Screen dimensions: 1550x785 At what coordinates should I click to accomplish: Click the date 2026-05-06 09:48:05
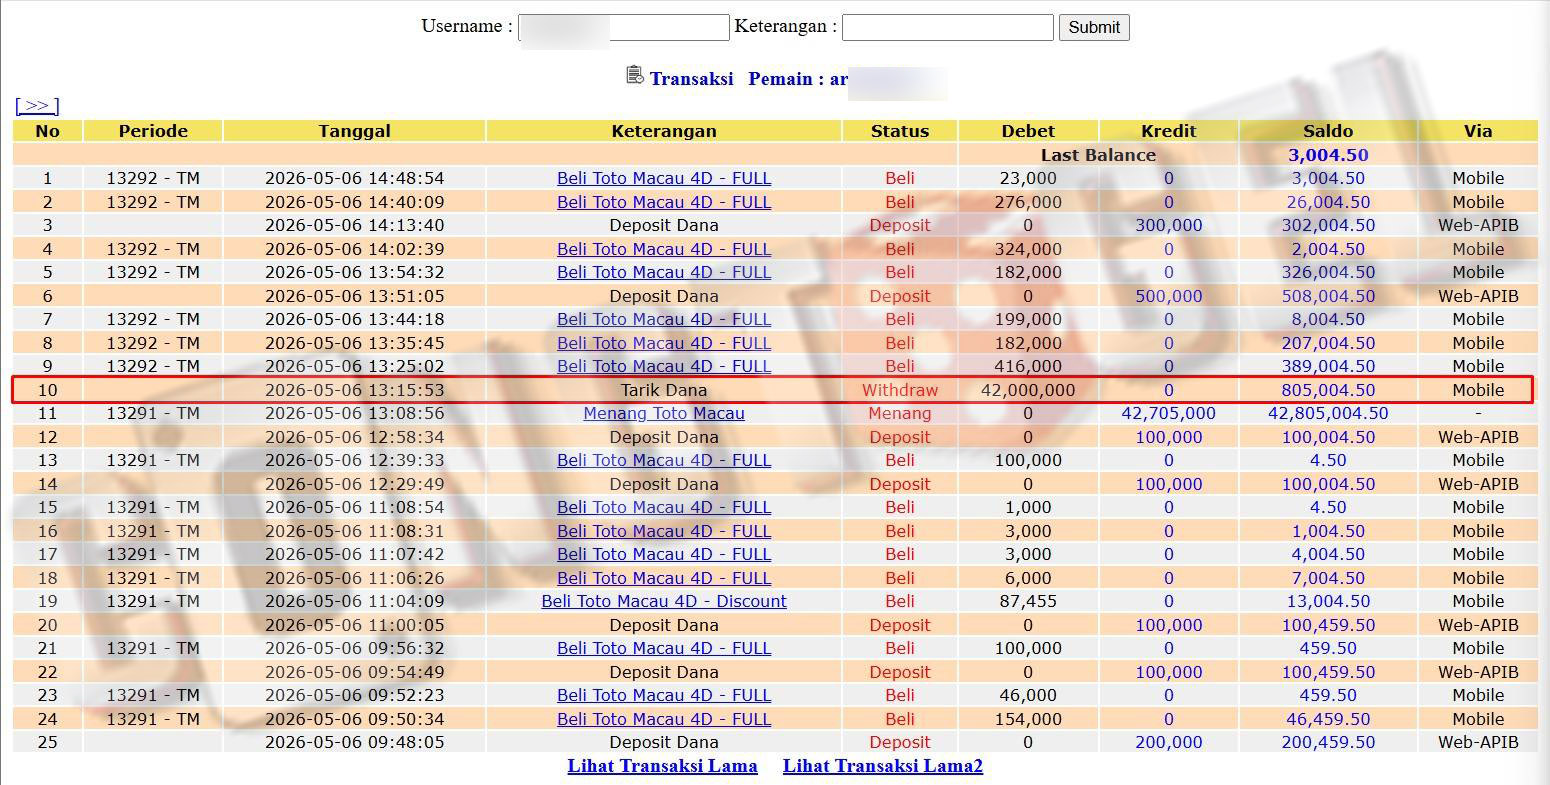(x=354, y=742)
